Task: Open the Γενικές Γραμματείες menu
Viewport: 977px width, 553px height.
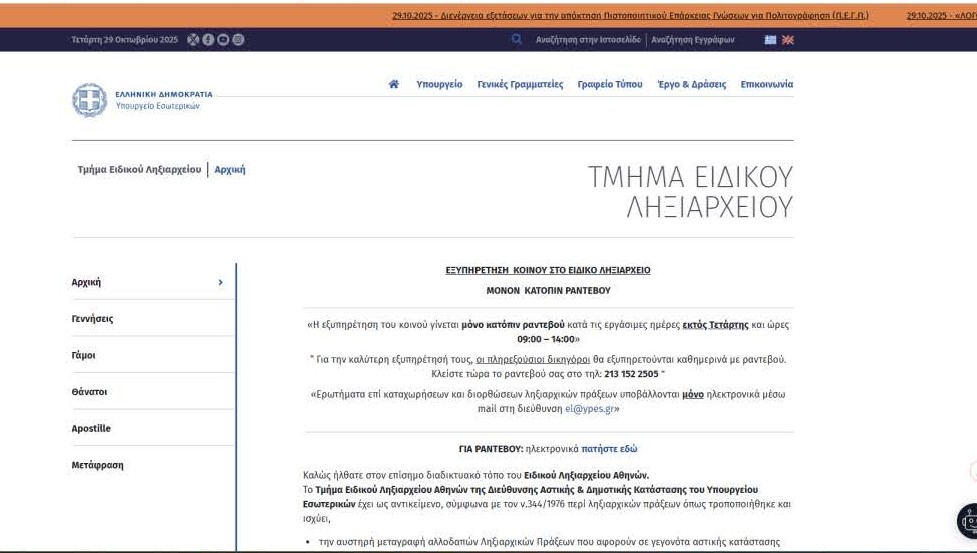Action: point(520,84)
